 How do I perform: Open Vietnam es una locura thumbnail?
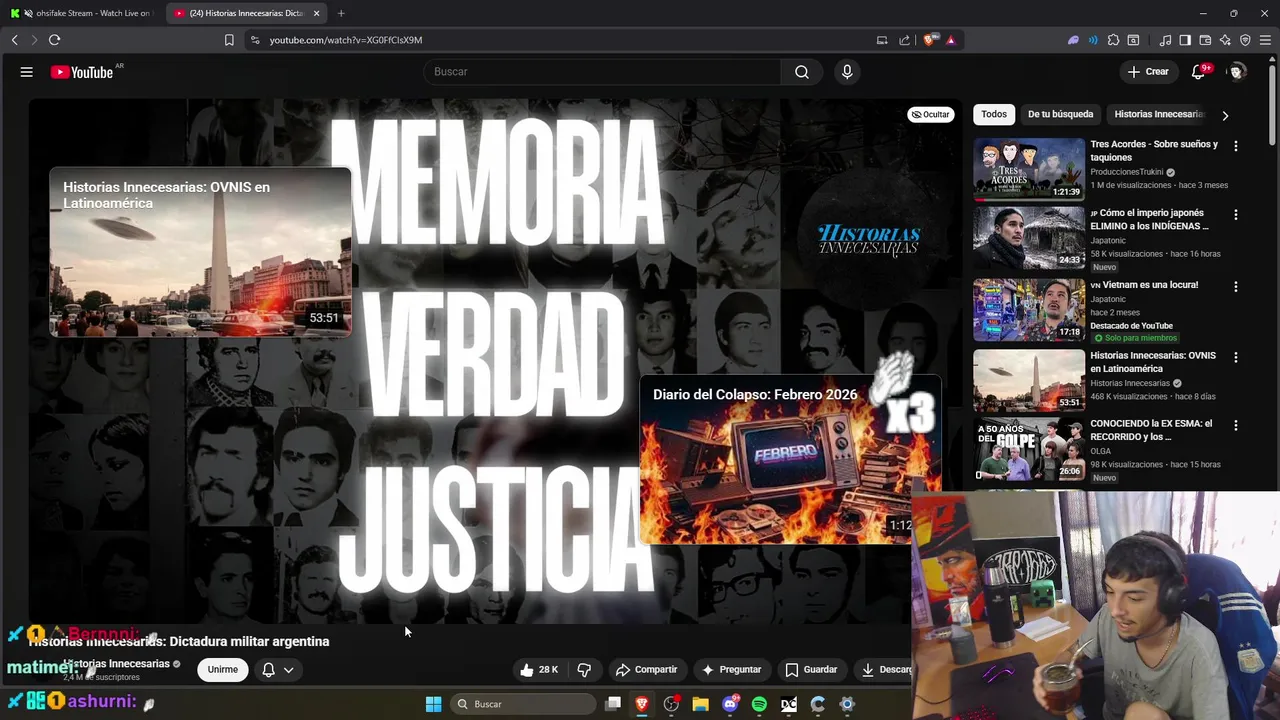click(x=1029, y=310)
